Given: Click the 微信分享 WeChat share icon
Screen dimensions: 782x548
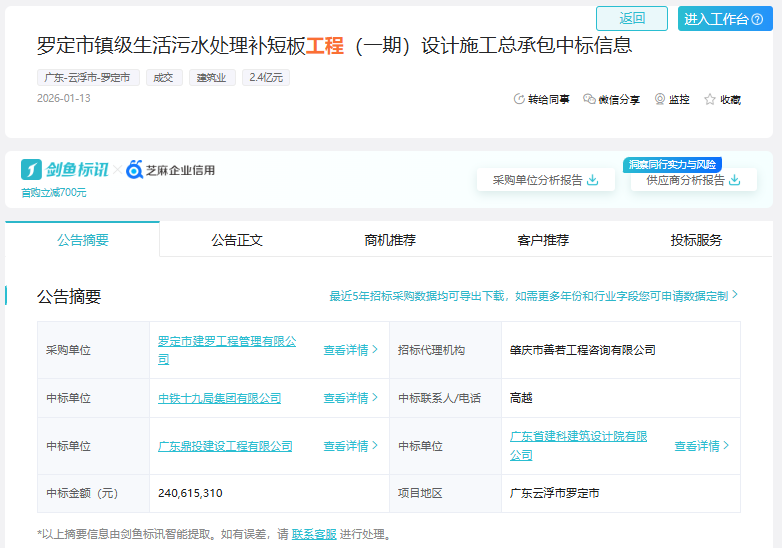Looking at the screenshot, I should 589,99.
